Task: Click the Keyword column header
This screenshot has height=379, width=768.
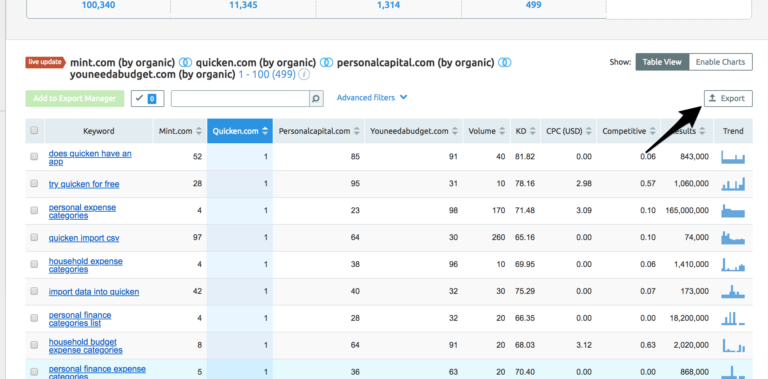Action: pos(98,131)
